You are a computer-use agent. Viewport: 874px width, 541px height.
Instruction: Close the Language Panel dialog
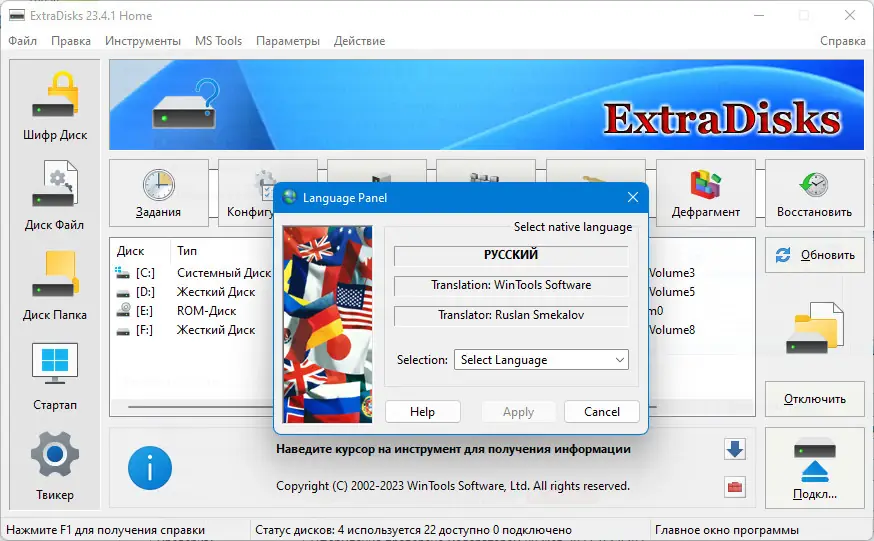(x=633, y=197)
